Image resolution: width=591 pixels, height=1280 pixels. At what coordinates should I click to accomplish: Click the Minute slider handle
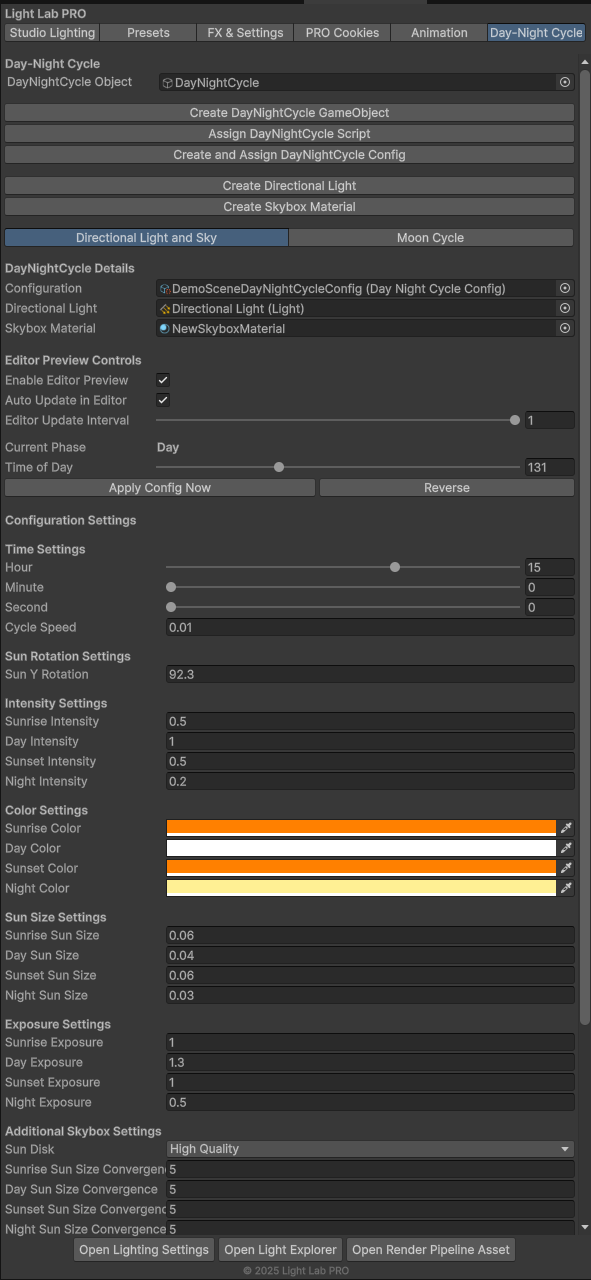(x=171, y=587)
